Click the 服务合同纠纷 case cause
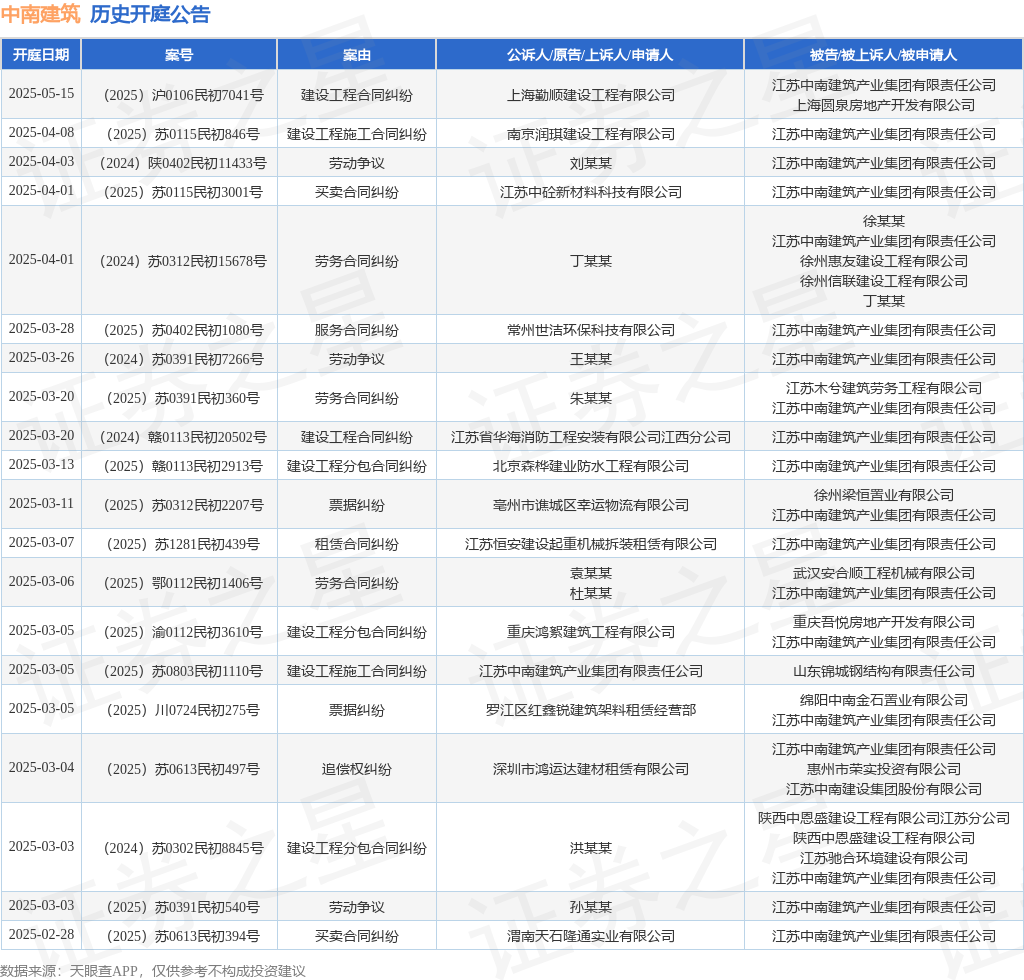This screenshot has height=980, width=1024. [357, 330]
